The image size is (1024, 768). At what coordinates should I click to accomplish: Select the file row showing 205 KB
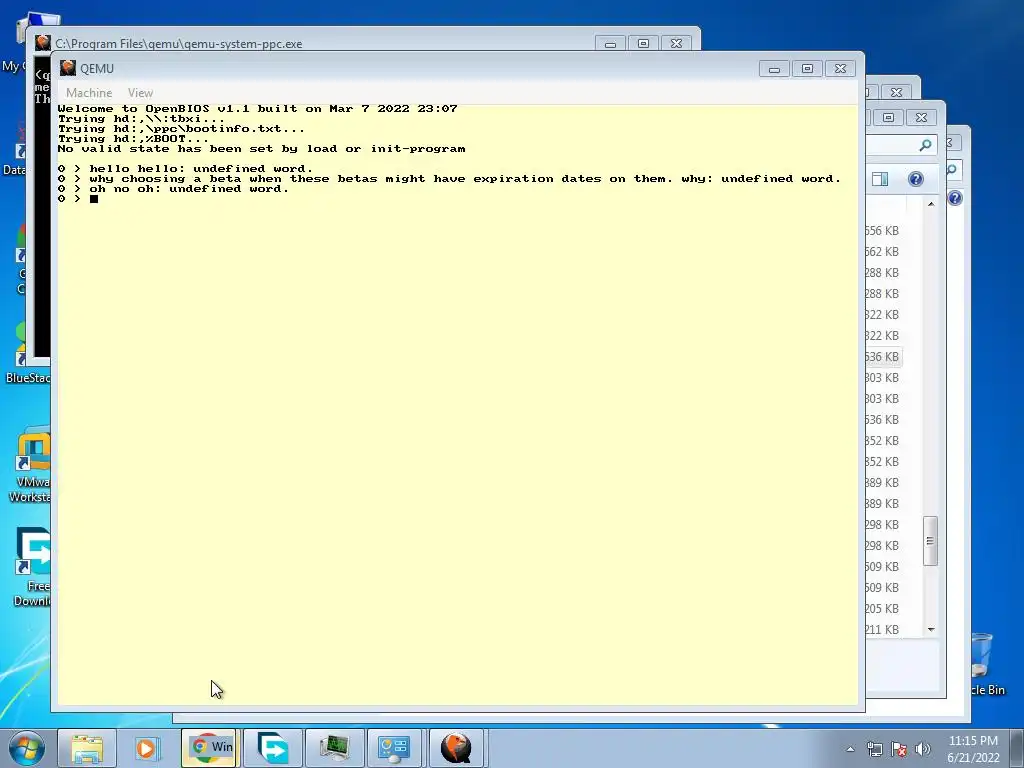tap(883, 608)
